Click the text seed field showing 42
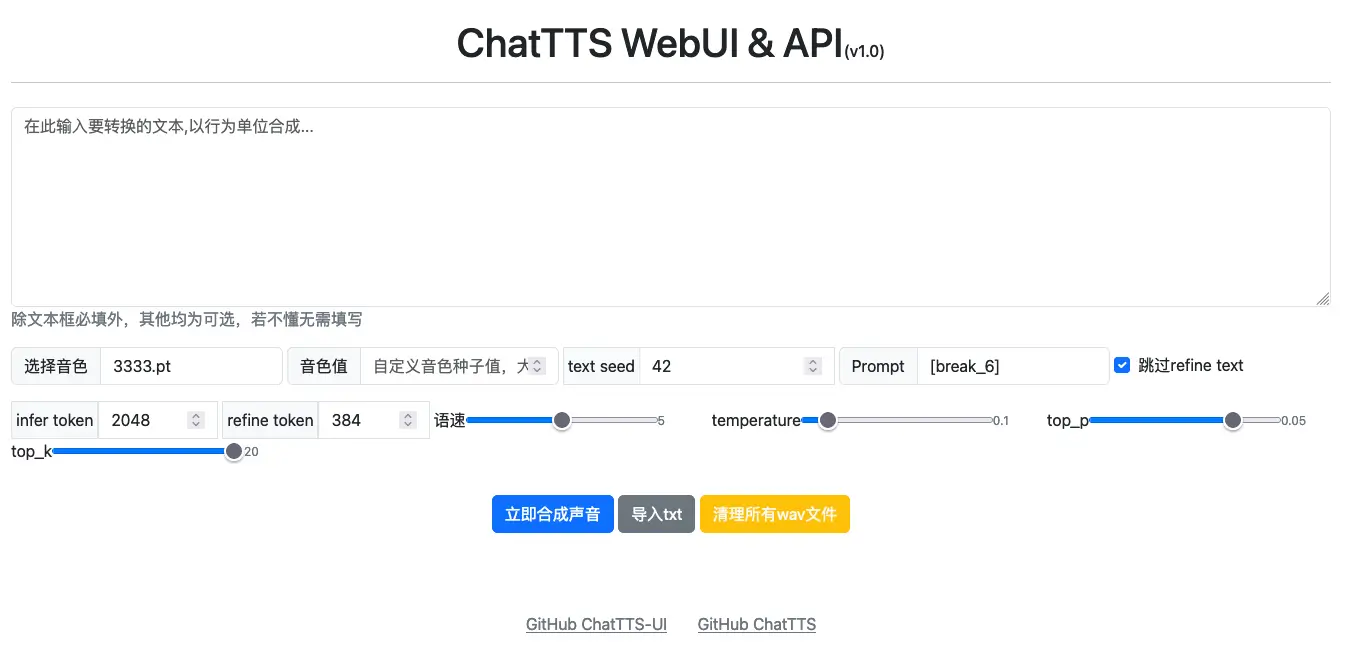Screen dimensions: 1348x662 coord(736,366)
